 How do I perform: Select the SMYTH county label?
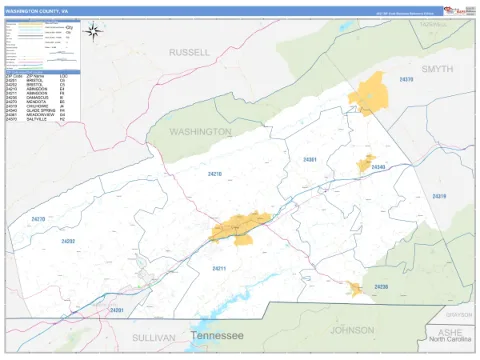pos(437,69)
